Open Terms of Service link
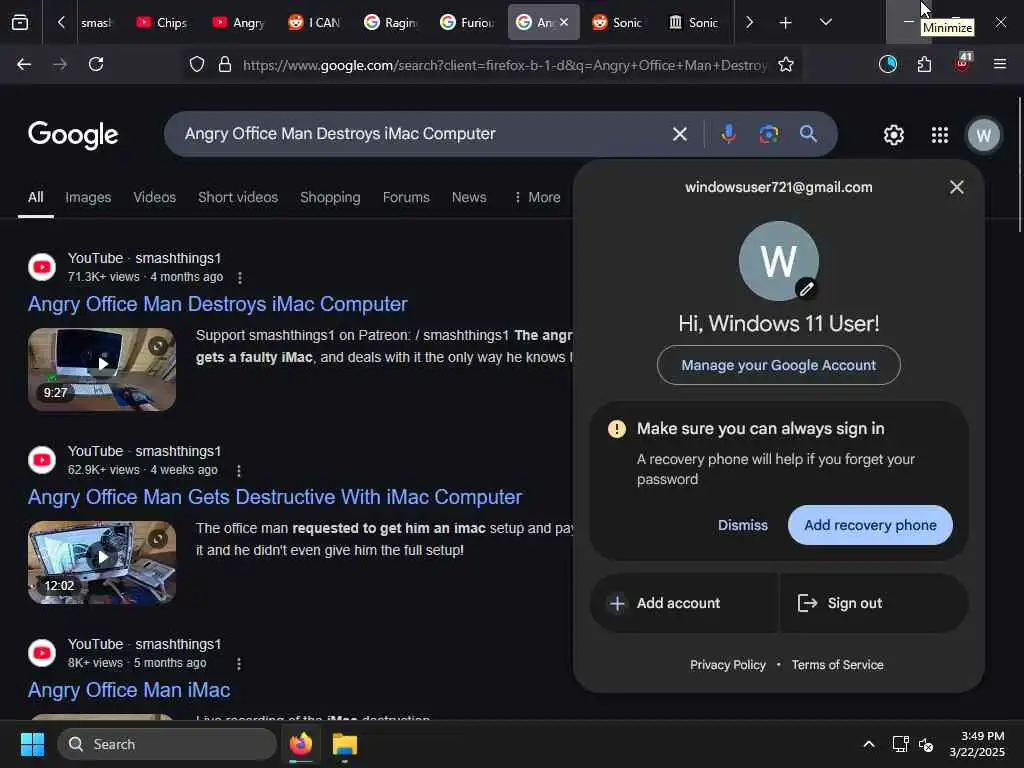Image resolution: width=1024 pixels, height=768 pixels. tap(837, 665)
